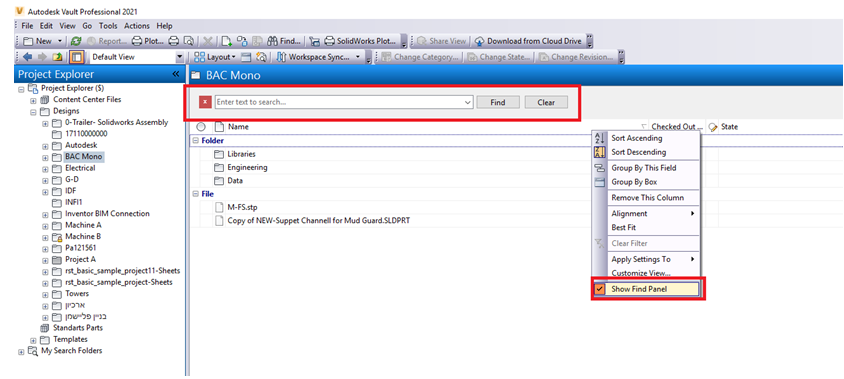Click the Refresh icon in the toolbar
Screen dimensions: 844x379
click(x=76, y=41)
